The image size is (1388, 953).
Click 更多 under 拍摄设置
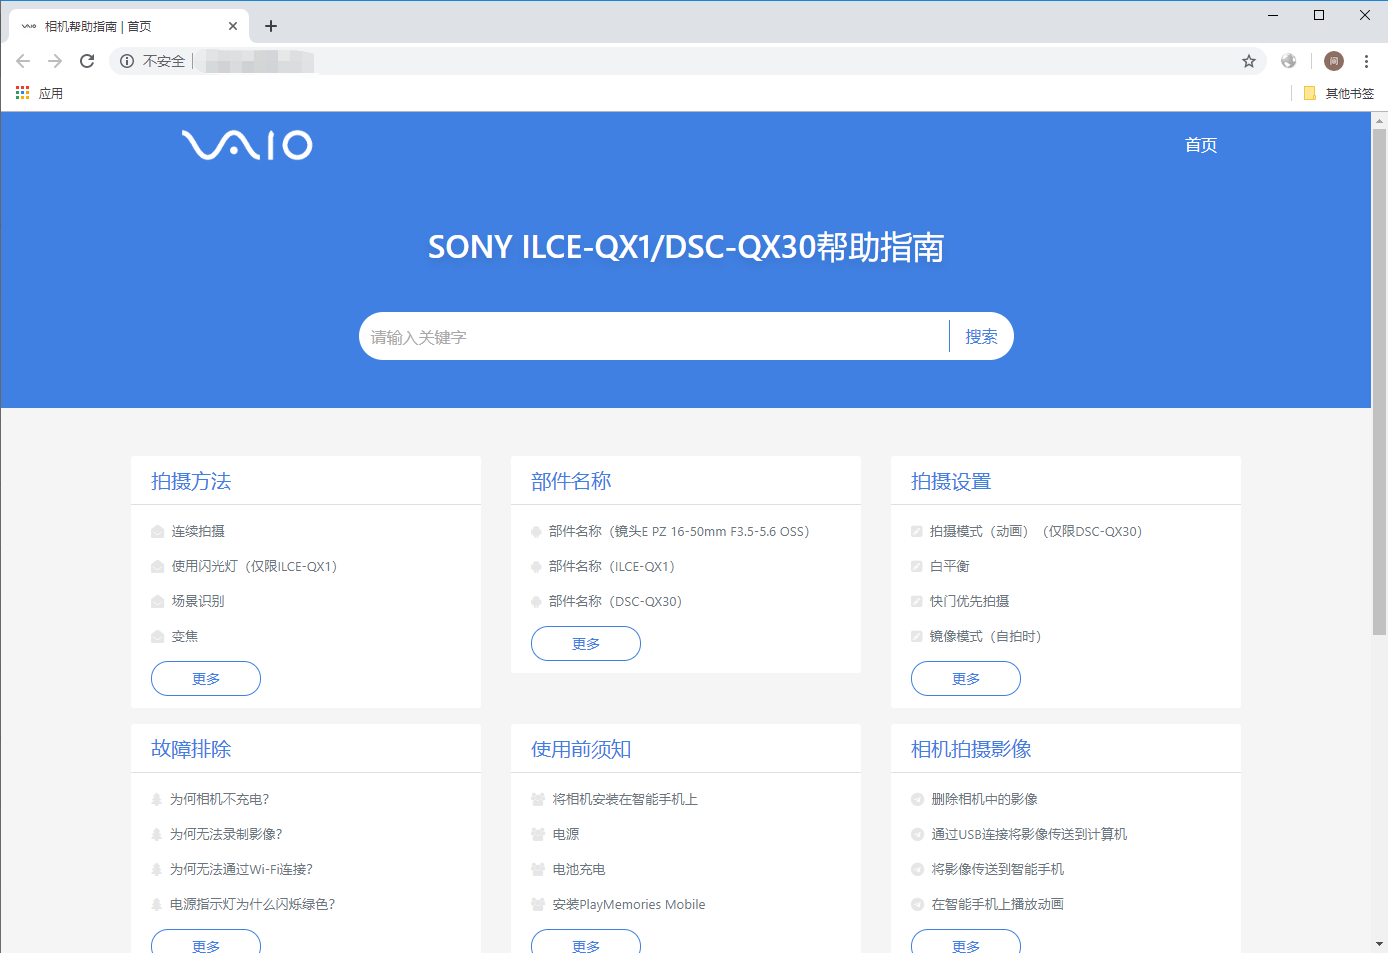click(966, 679)
